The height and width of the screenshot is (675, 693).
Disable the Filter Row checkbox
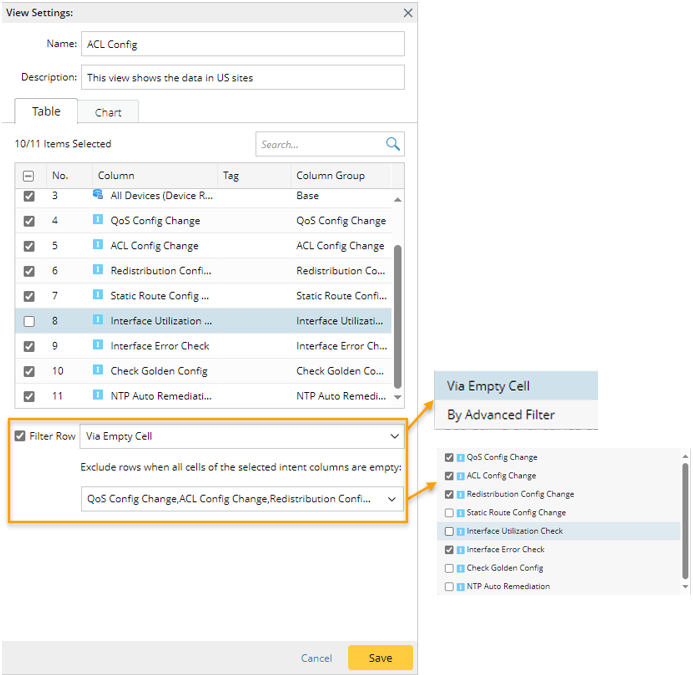[20, 436]
